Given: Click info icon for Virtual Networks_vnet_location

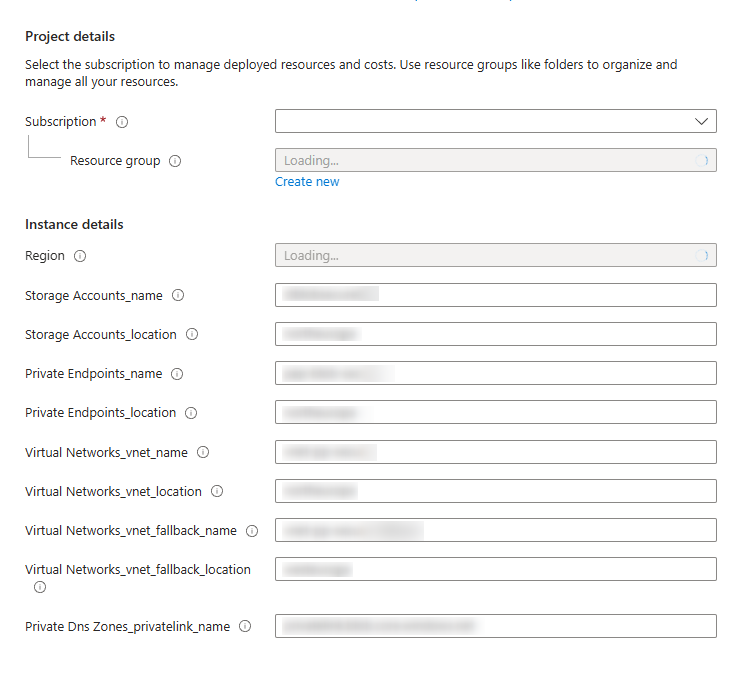Looking at the screenshot, I should [217, 491].
